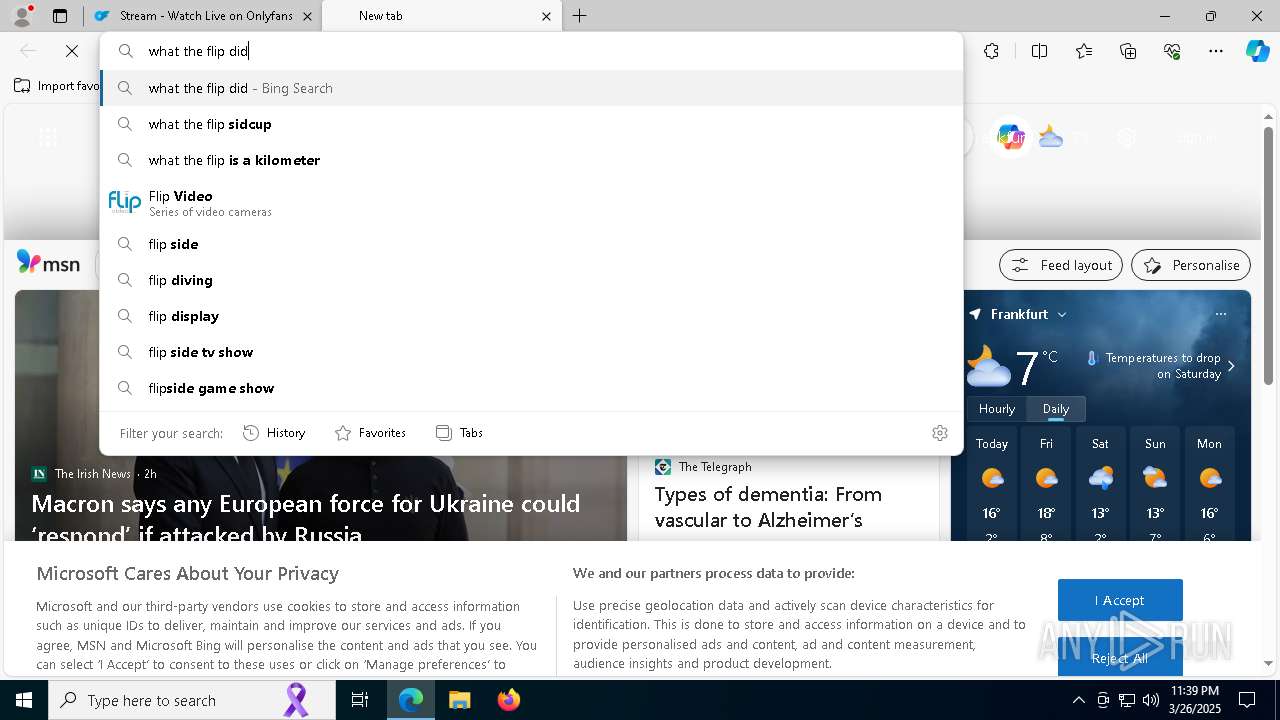Open the Extensions puzzle icon
The height and width of the screenshot is (720, 1280).
(991, 51)
